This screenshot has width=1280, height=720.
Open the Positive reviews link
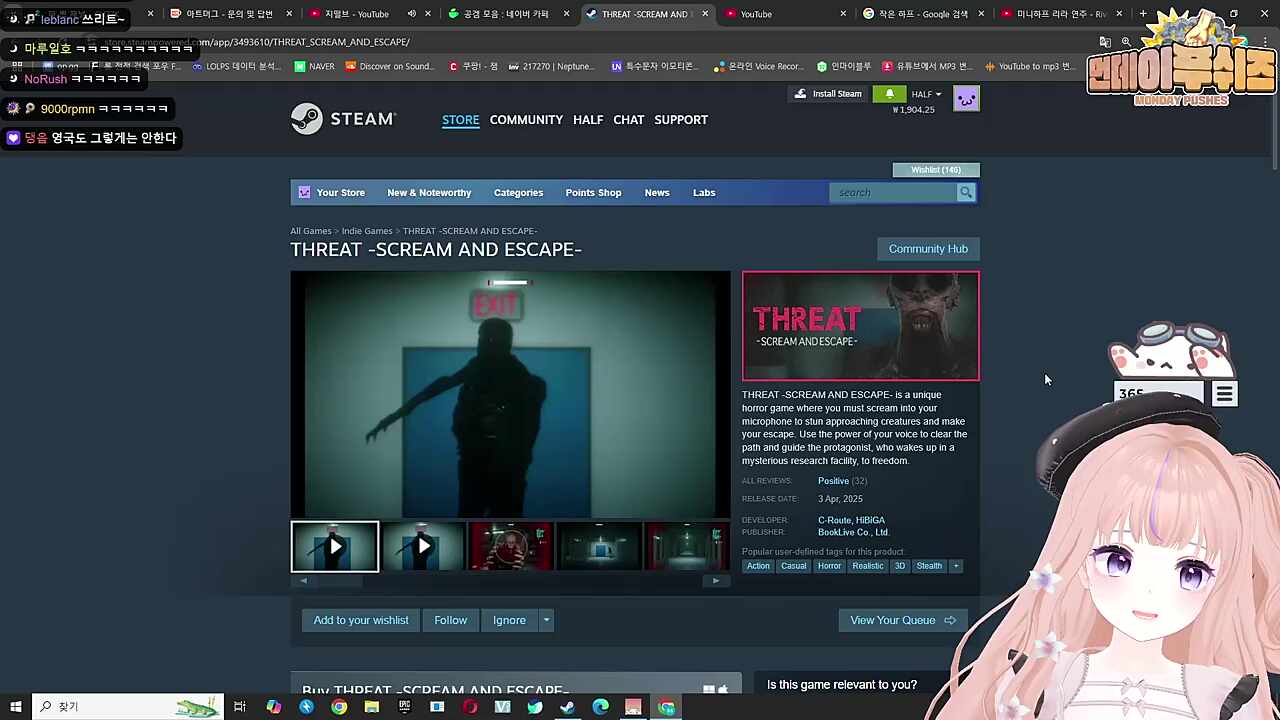click(x=833, y=481)
